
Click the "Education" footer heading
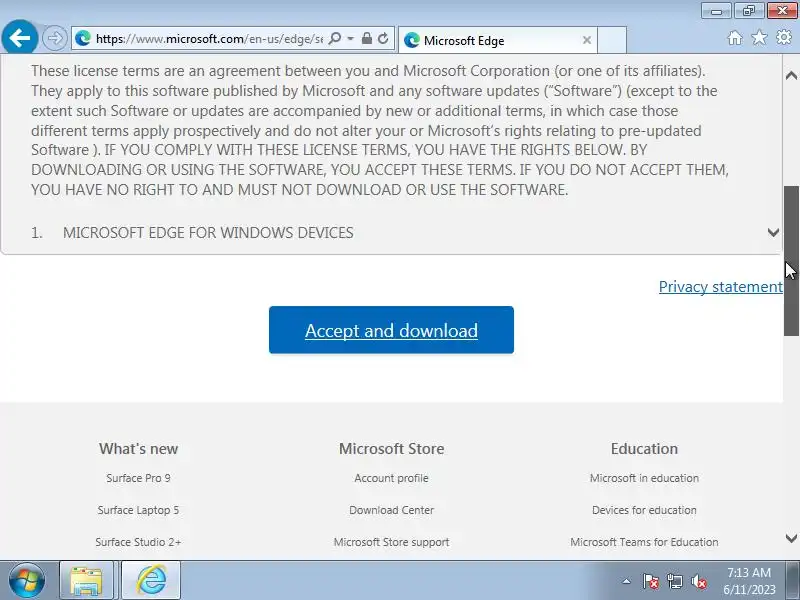(x=644, y=448)
